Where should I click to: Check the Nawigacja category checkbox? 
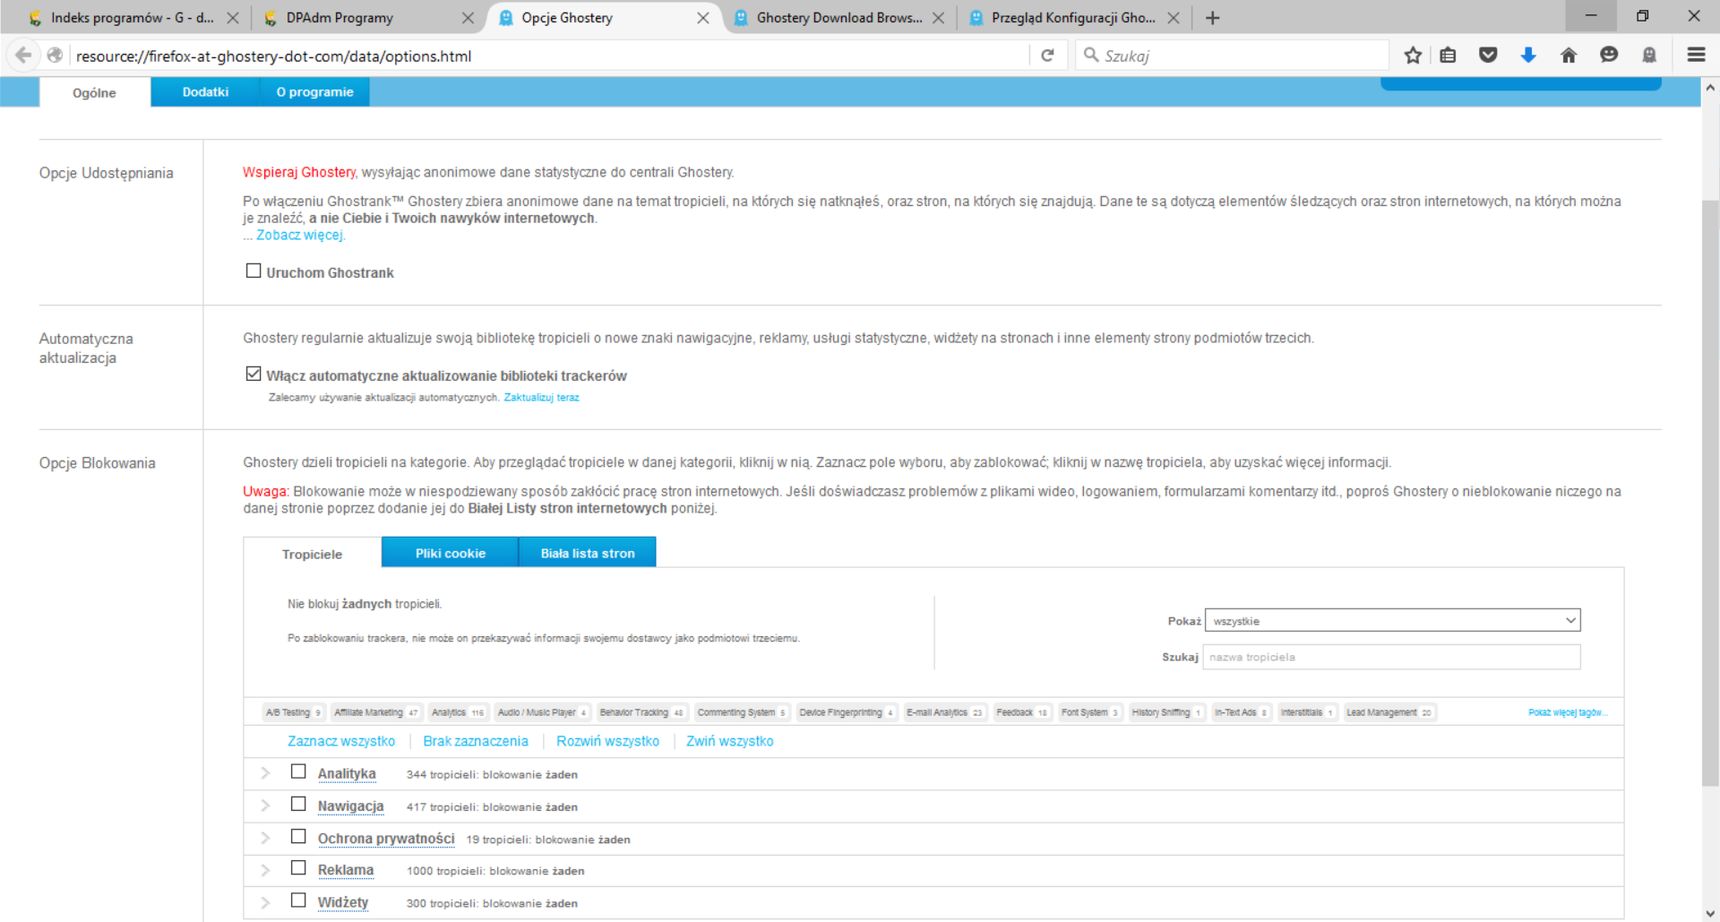pos(298,804)
